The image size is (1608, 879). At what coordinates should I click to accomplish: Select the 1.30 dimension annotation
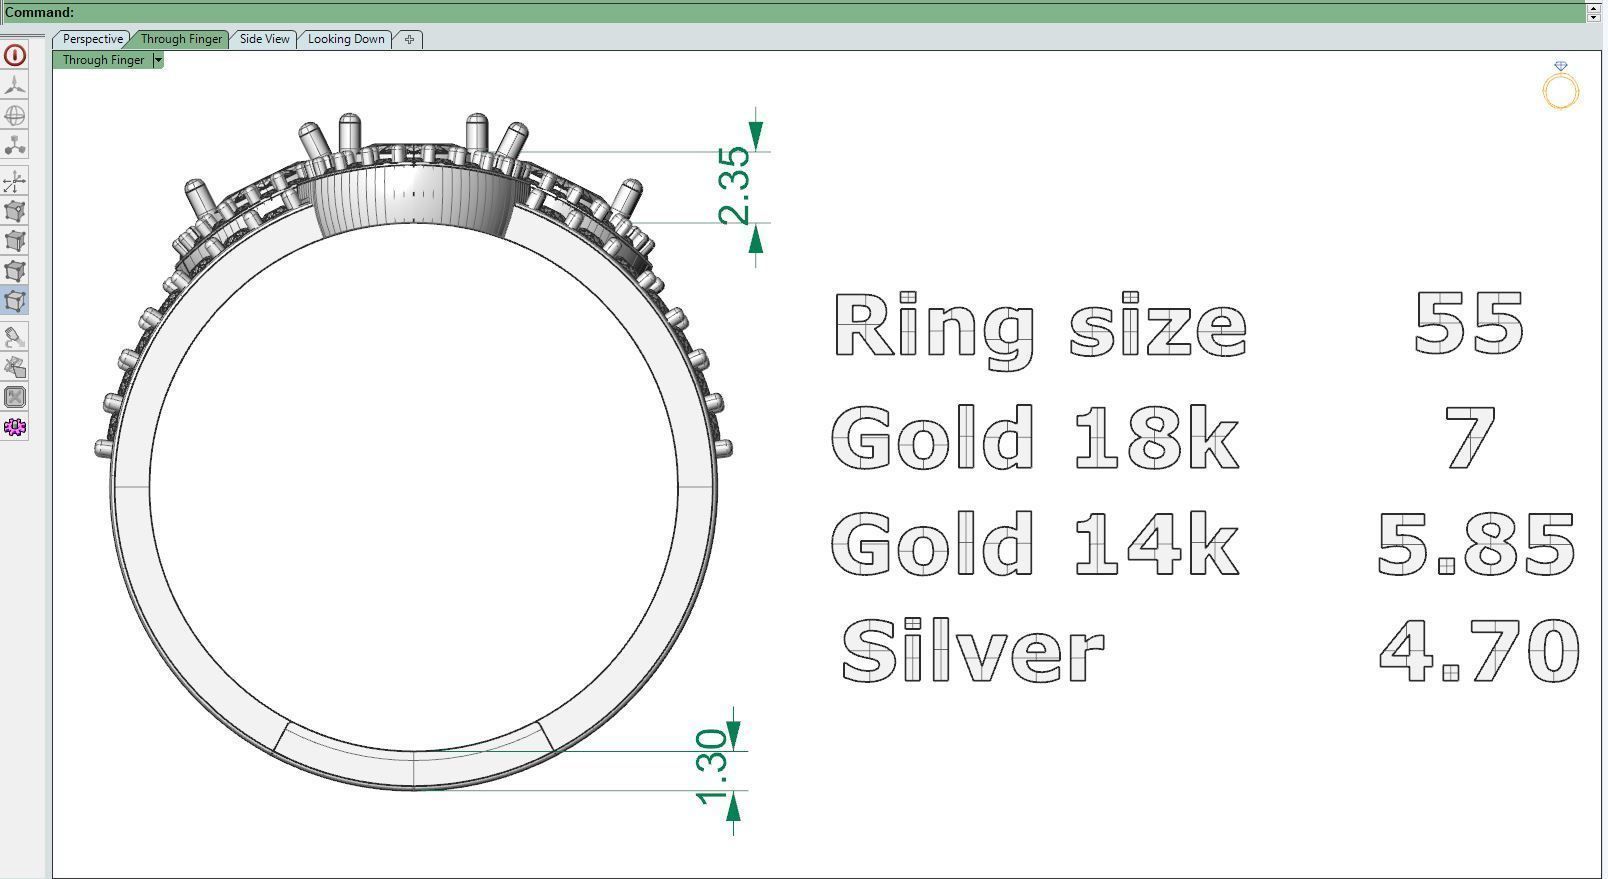(x=712, y=767)
